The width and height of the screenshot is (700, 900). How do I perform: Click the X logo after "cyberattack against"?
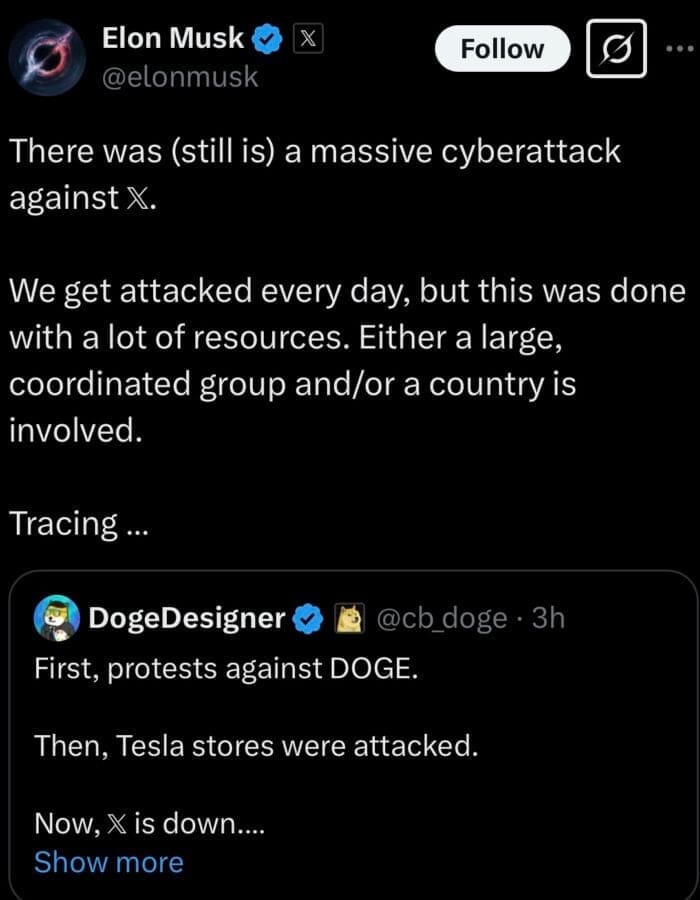point(139,197)
